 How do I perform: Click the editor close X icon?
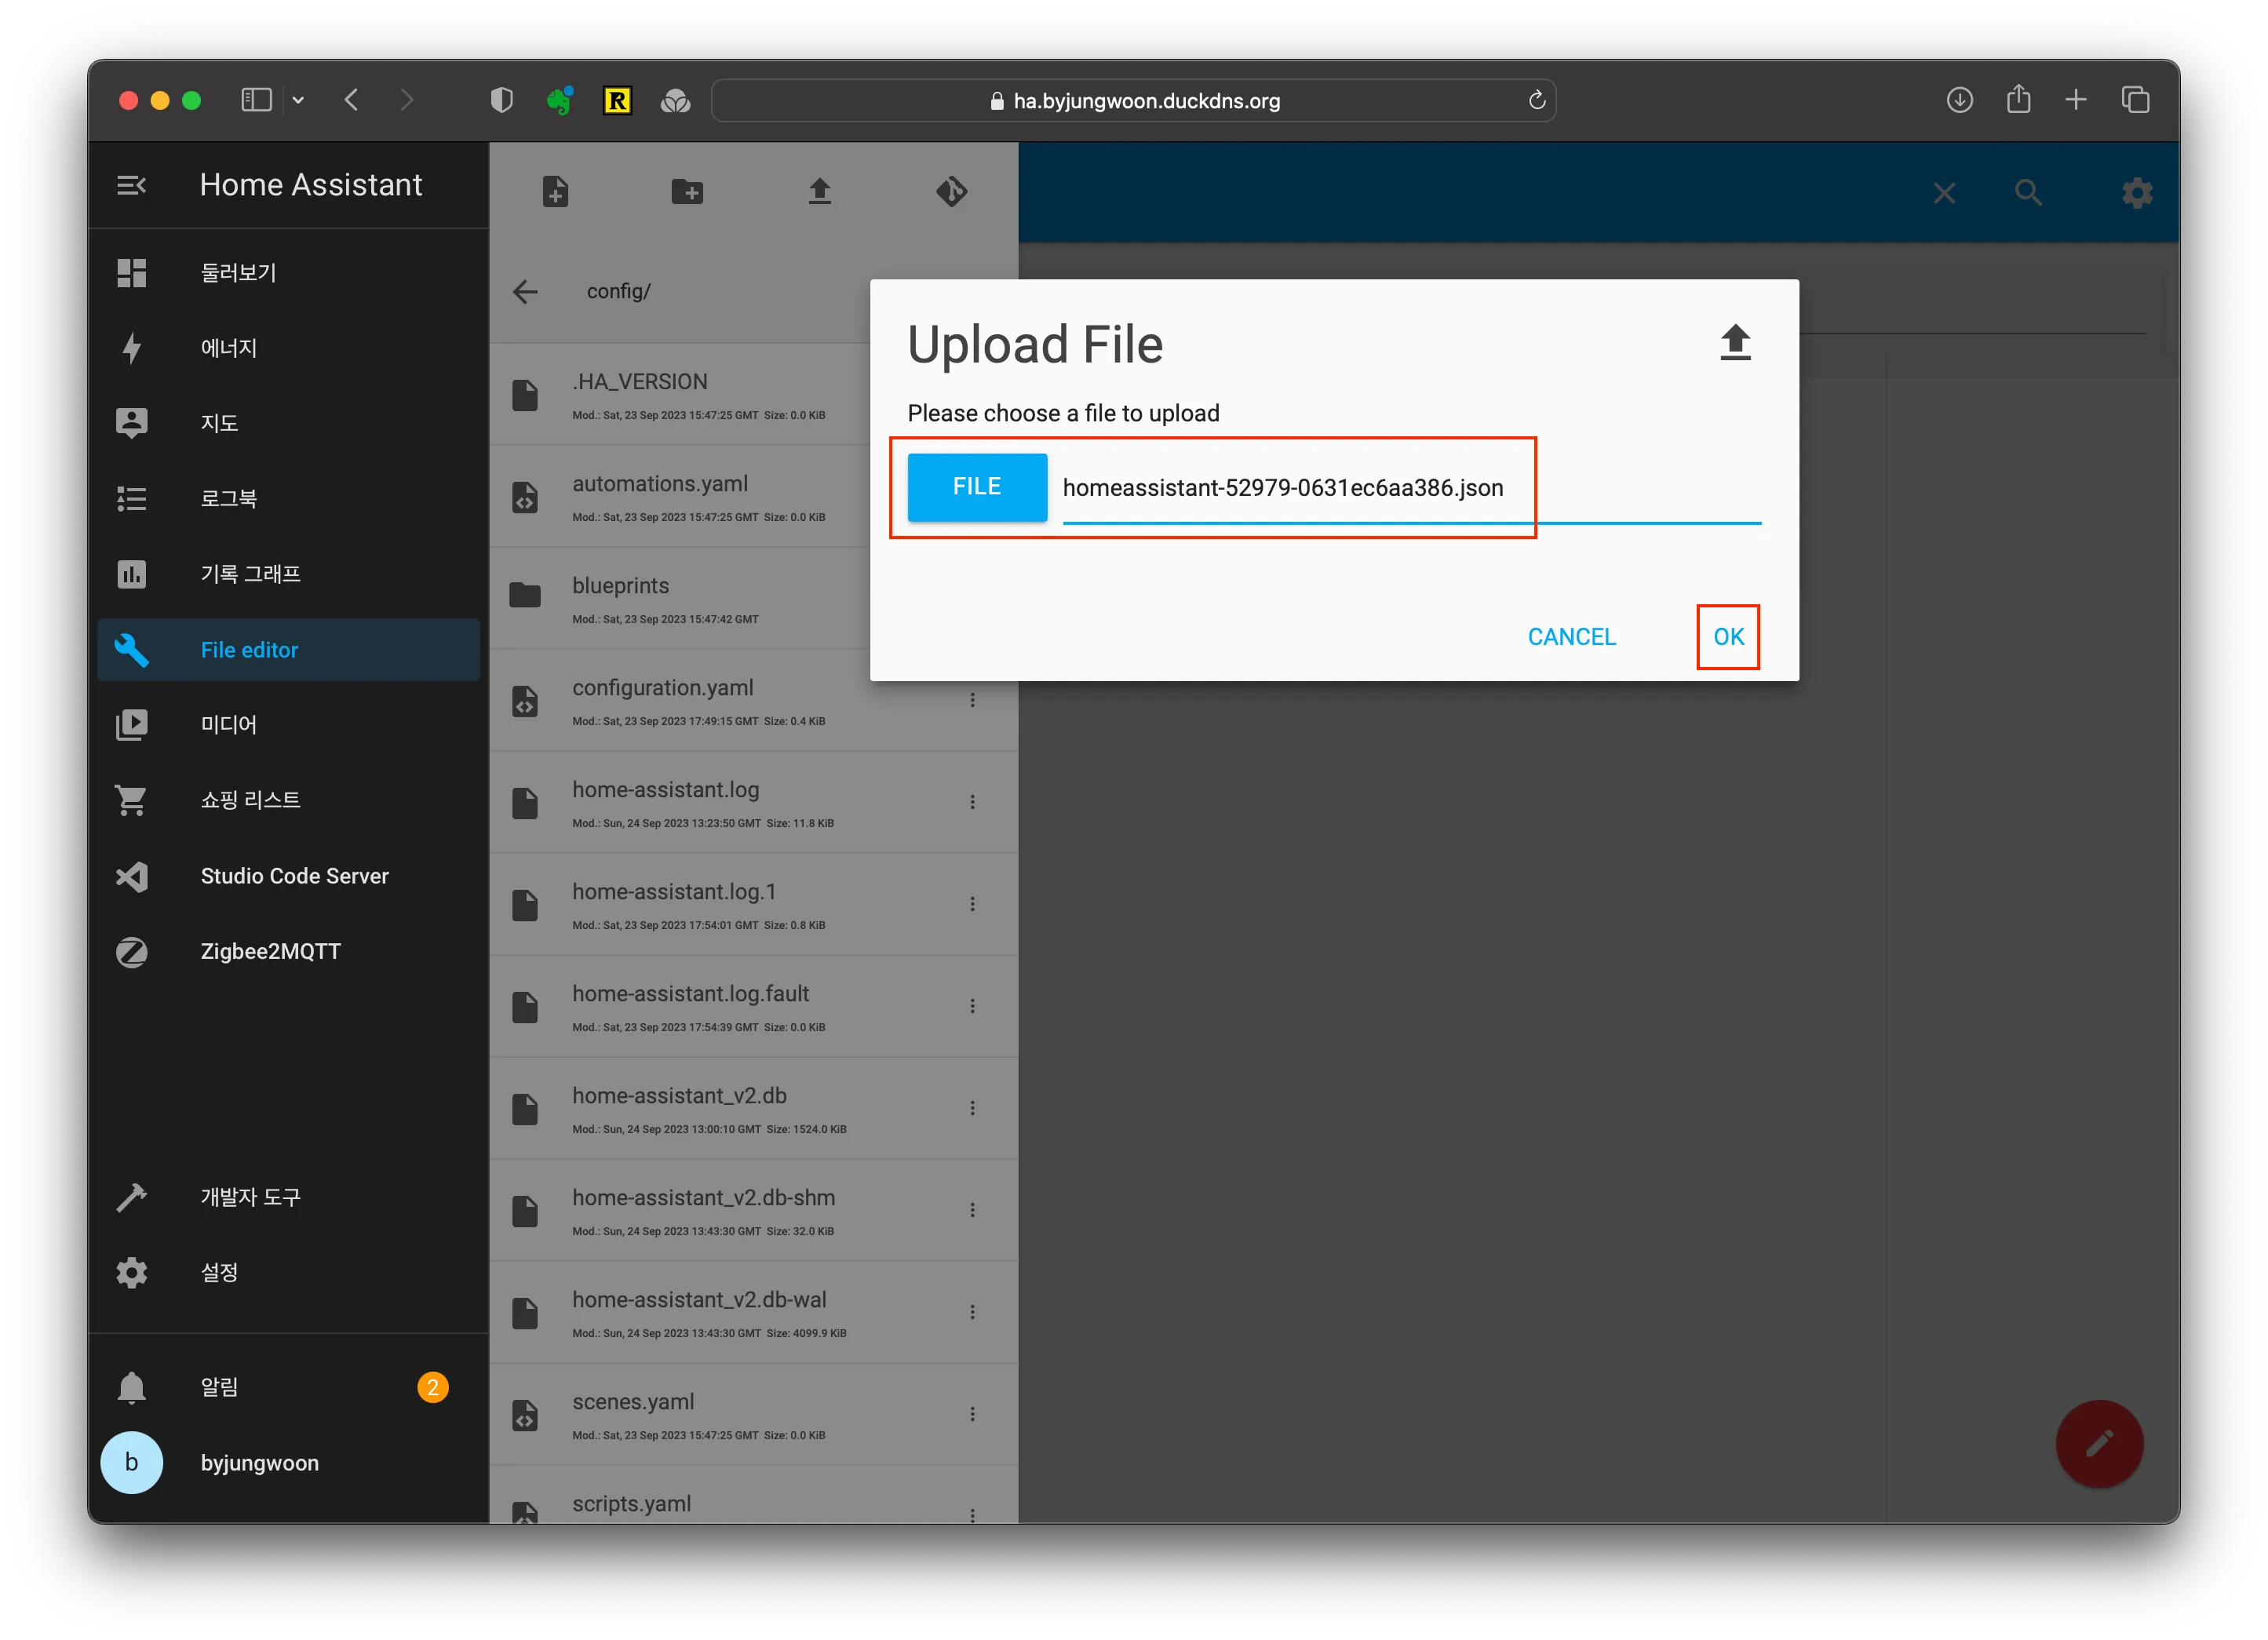click(1944, 193)
